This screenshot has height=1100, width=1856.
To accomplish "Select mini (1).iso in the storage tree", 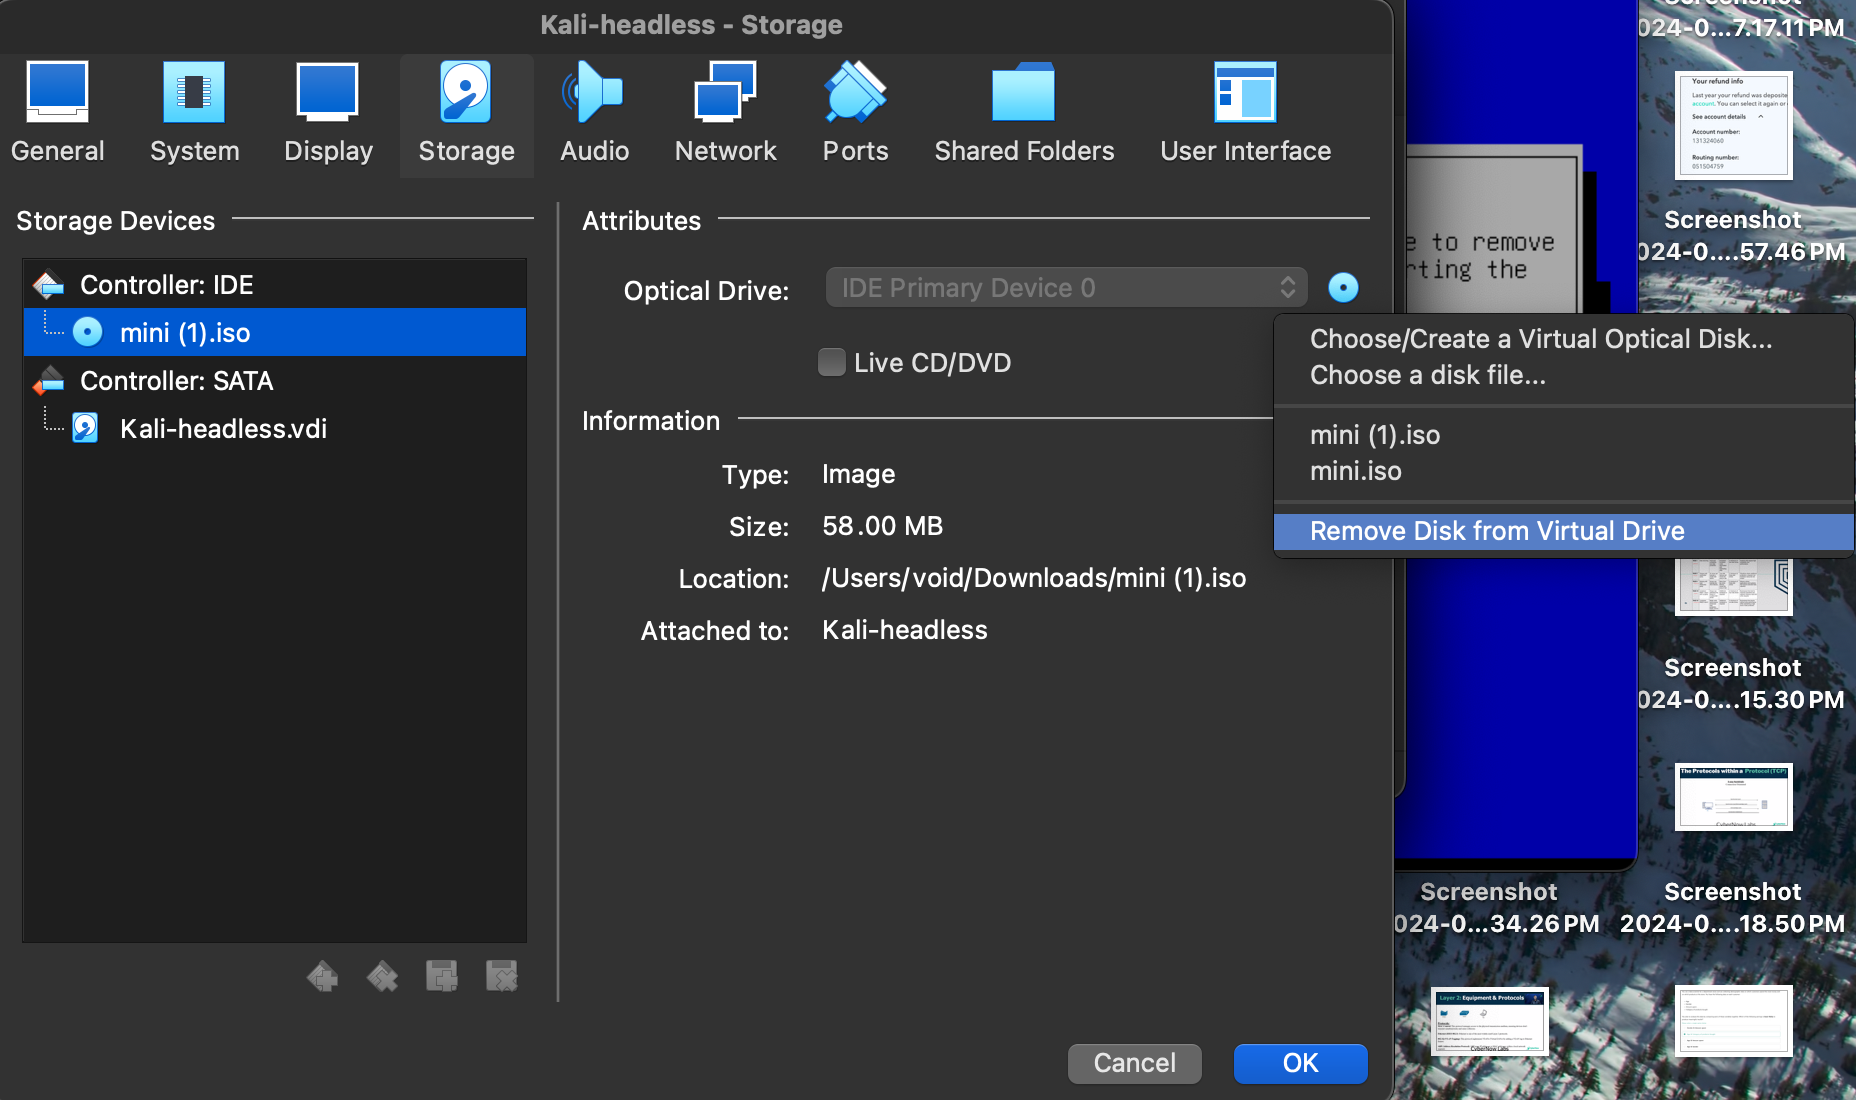I will click(x=275, y=332).
